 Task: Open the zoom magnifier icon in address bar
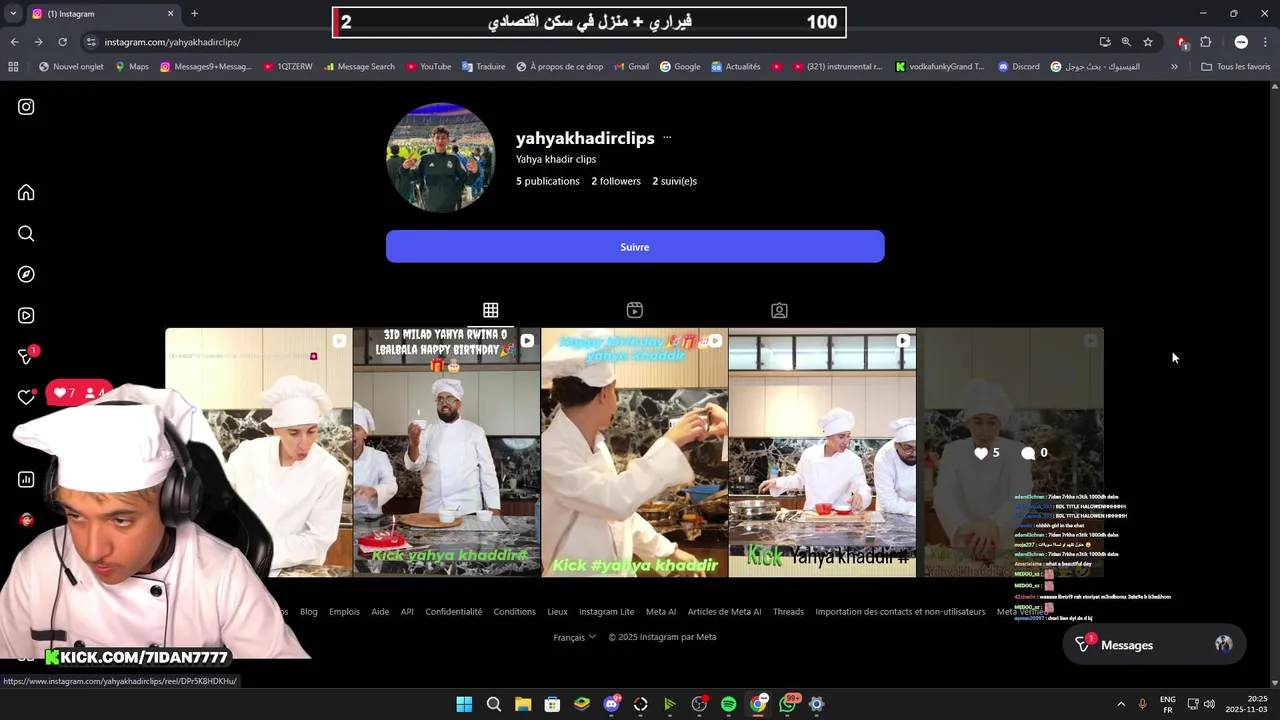pyautogui.click(x=1126, y=42)
